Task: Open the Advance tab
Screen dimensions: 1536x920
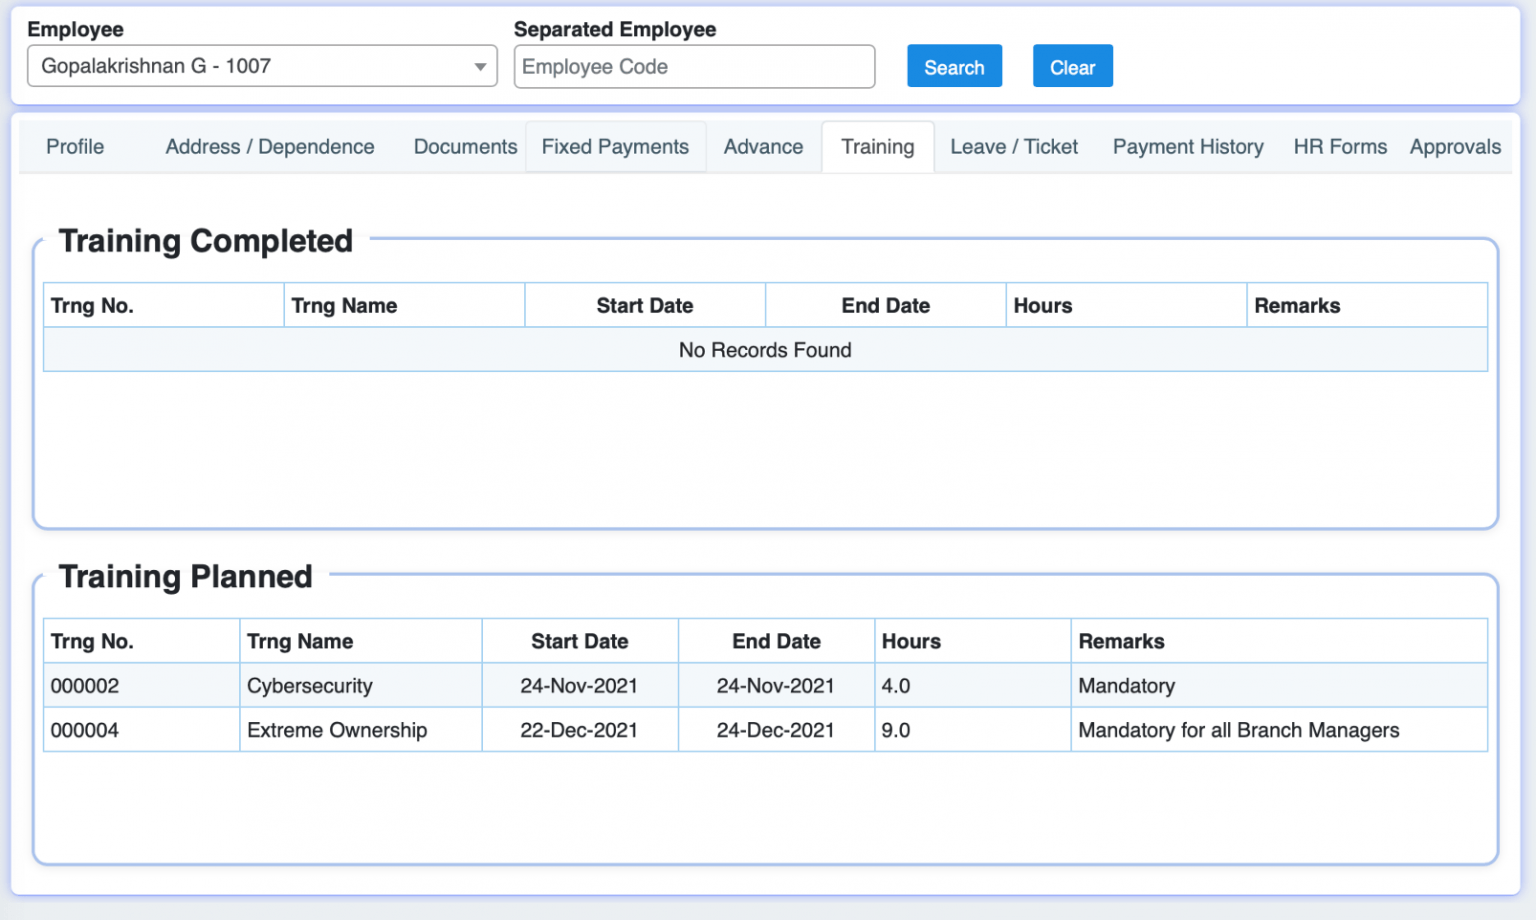Action: pyautogui.click(x=763, y=147)
